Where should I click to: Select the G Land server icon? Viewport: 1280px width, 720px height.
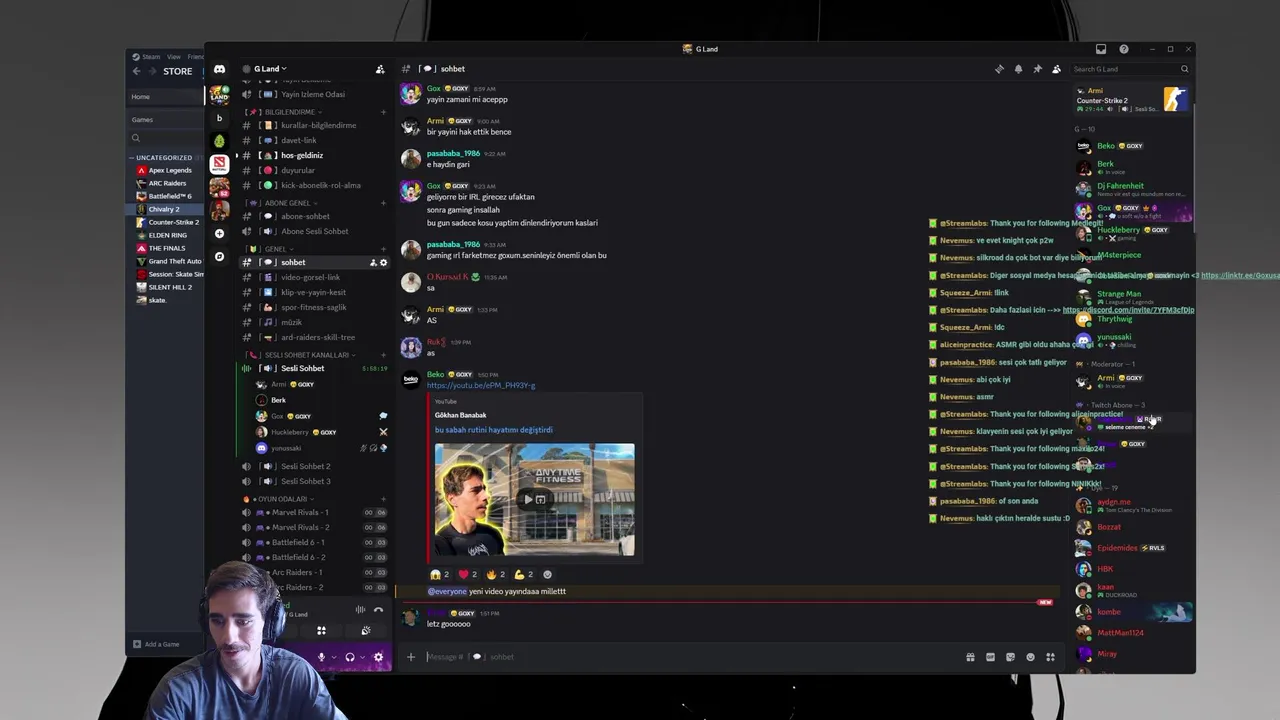219,95
